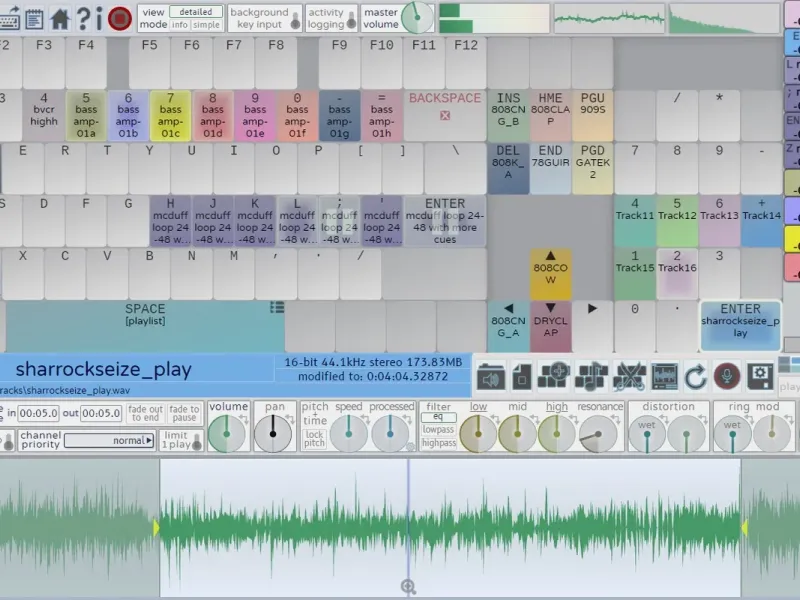Select the blank right arrow key
Screen dimensions: 800x600
pyautogui.click(x=592, y=326)
